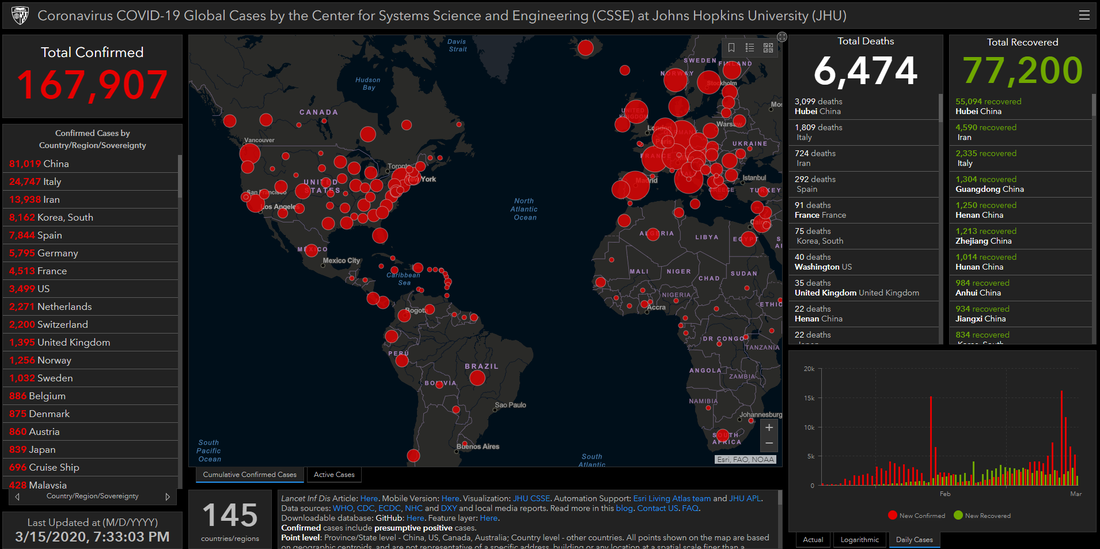Go to the previous country list view
Viewport: 1100px width, 549px height.
tap(16, 496)
